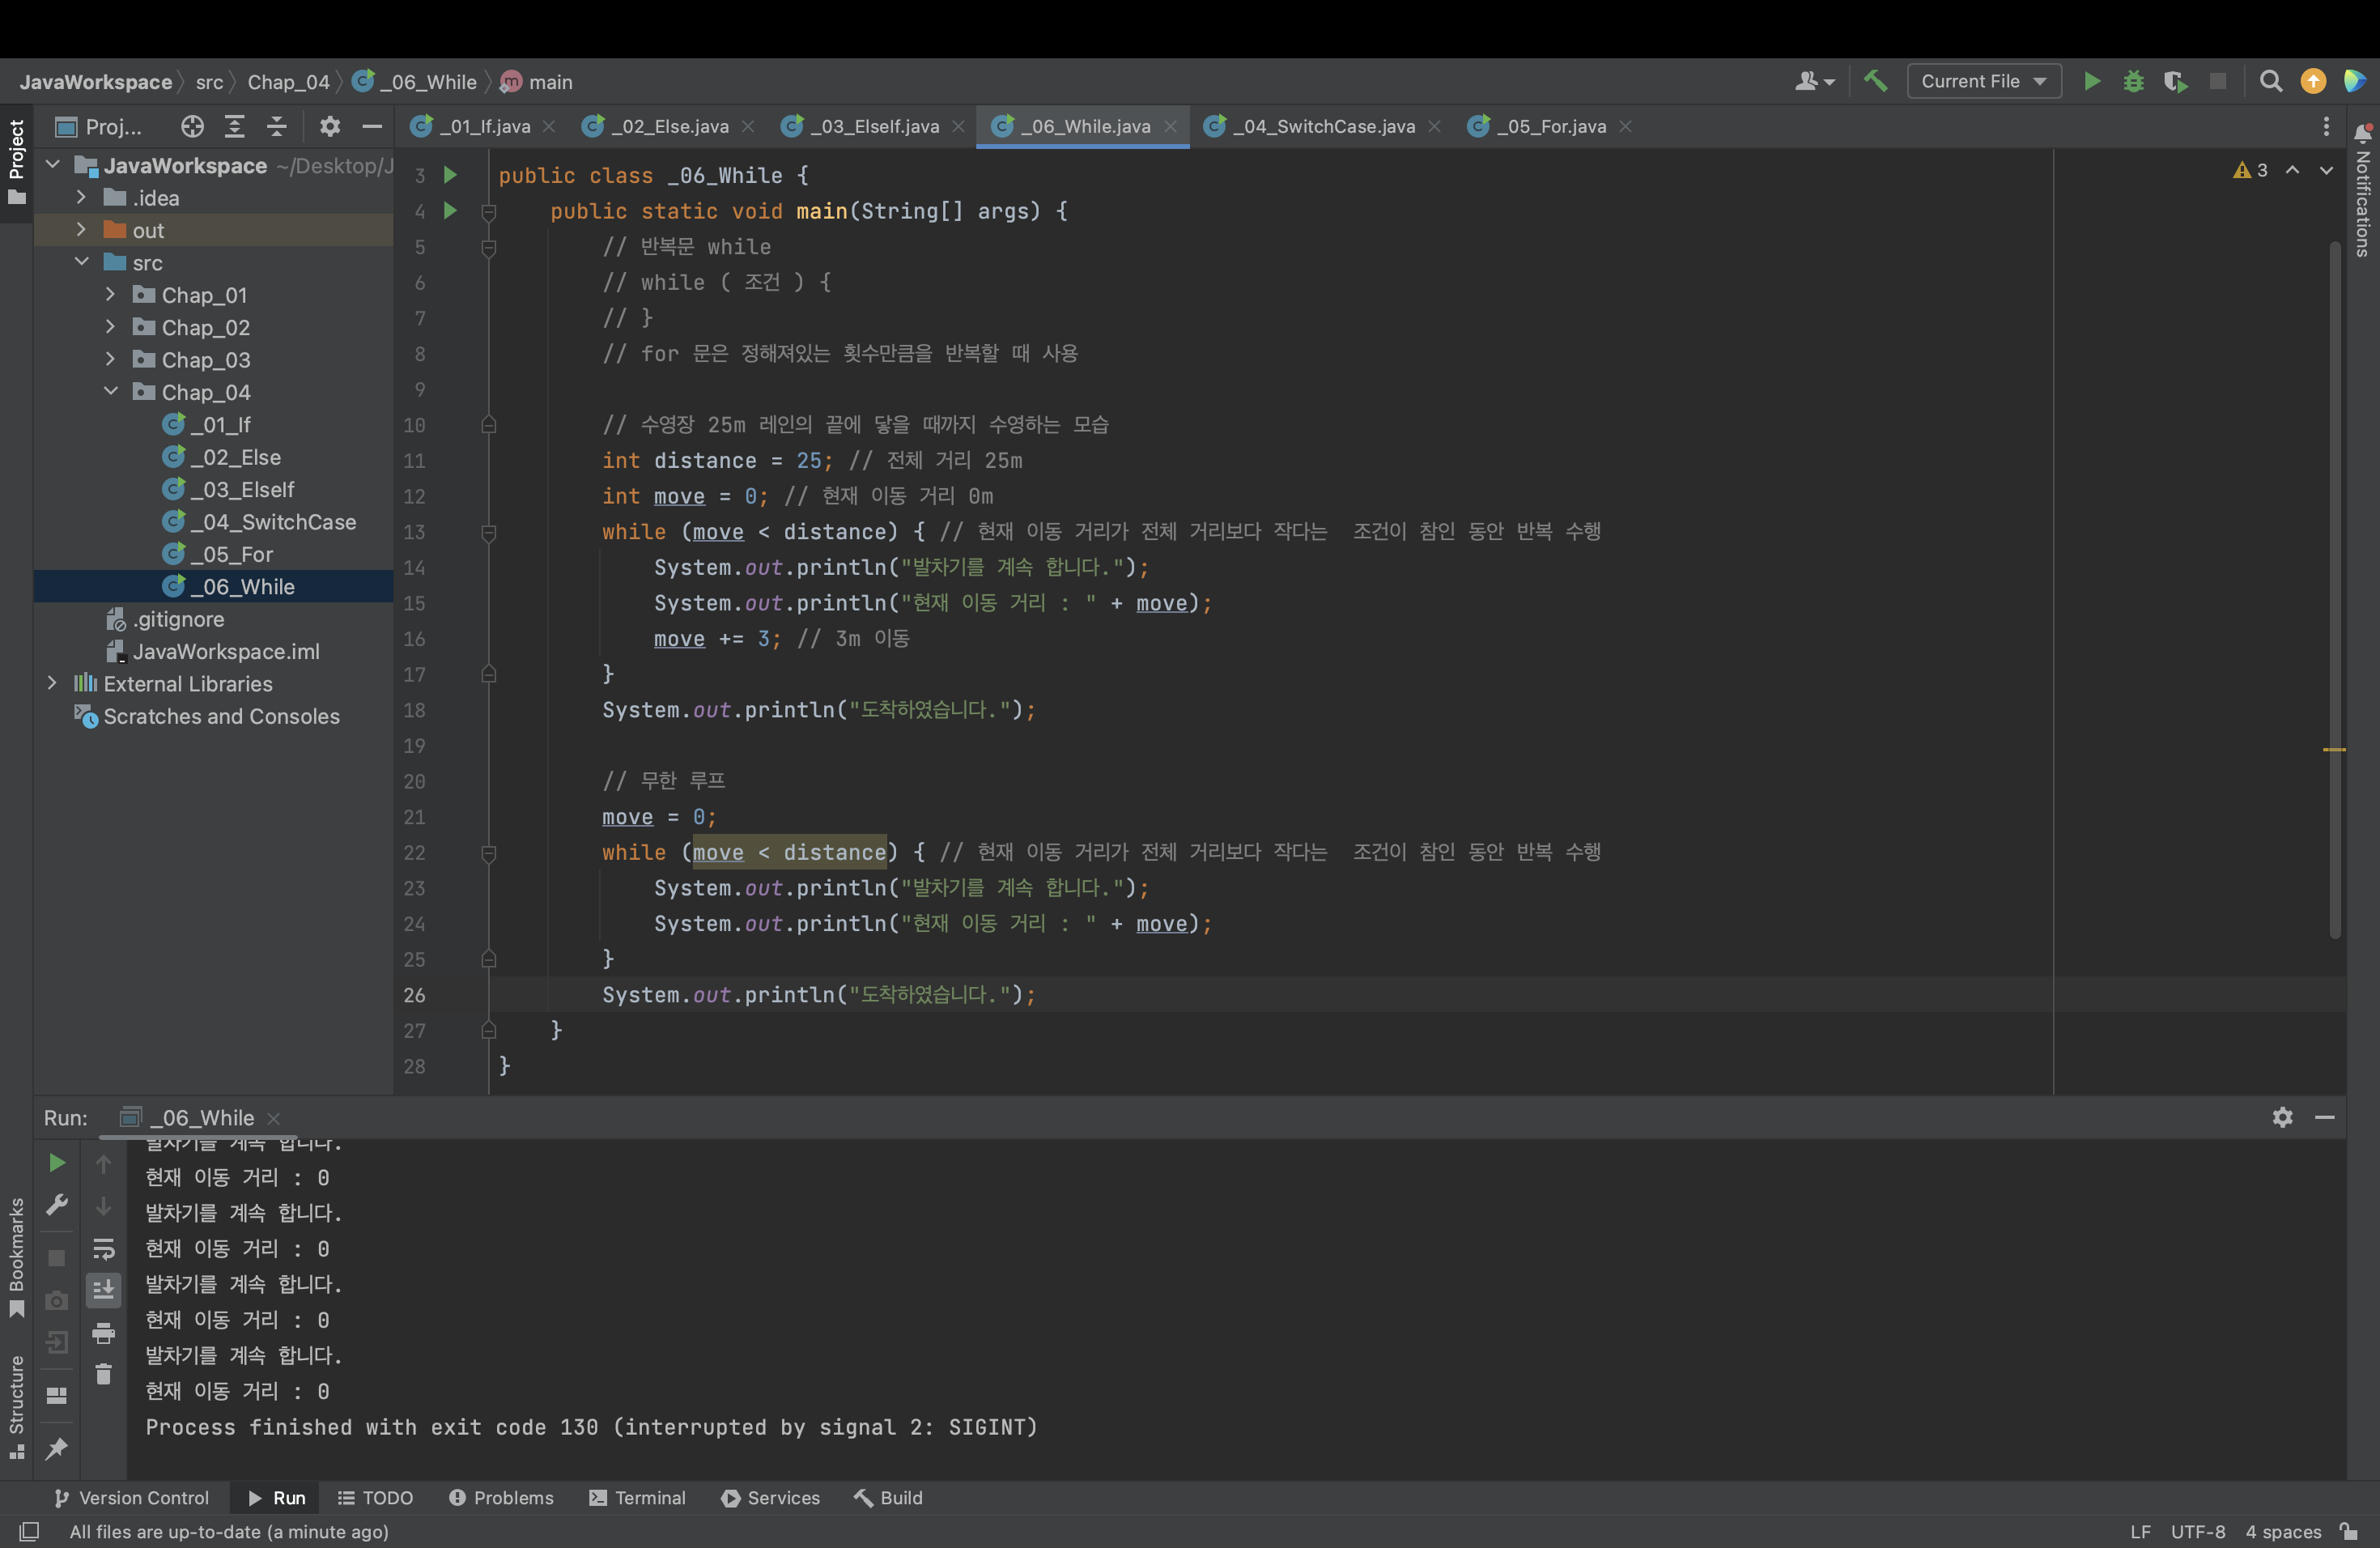Run the current file with green play button
2380x1548 pixels.
pos(2091,82)
